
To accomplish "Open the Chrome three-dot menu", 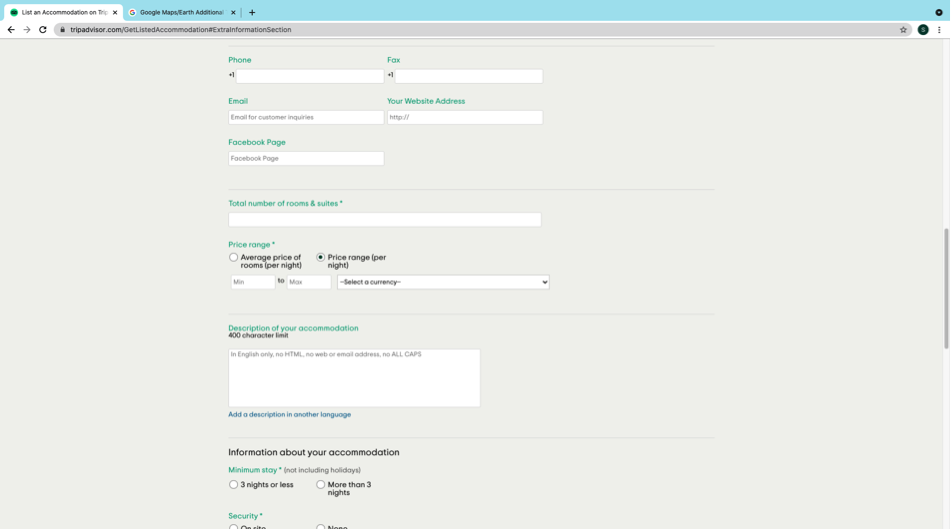I will (939, 30).
